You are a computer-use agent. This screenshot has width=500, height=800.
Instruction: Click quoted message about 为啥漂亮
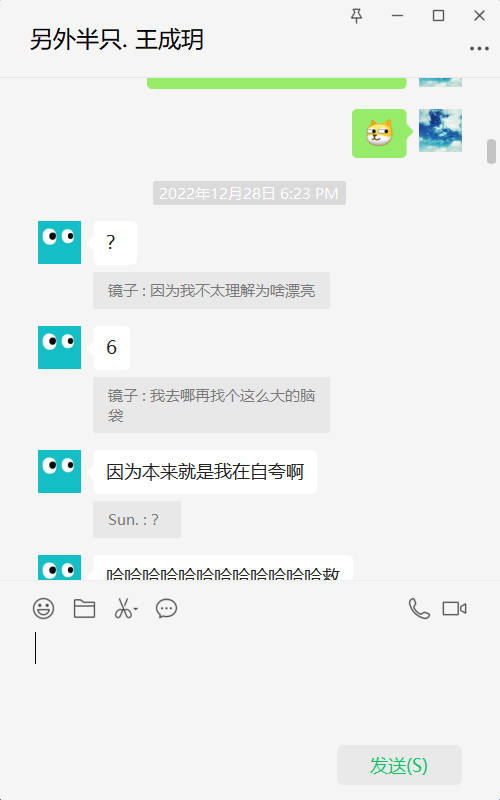click(211, 291)
